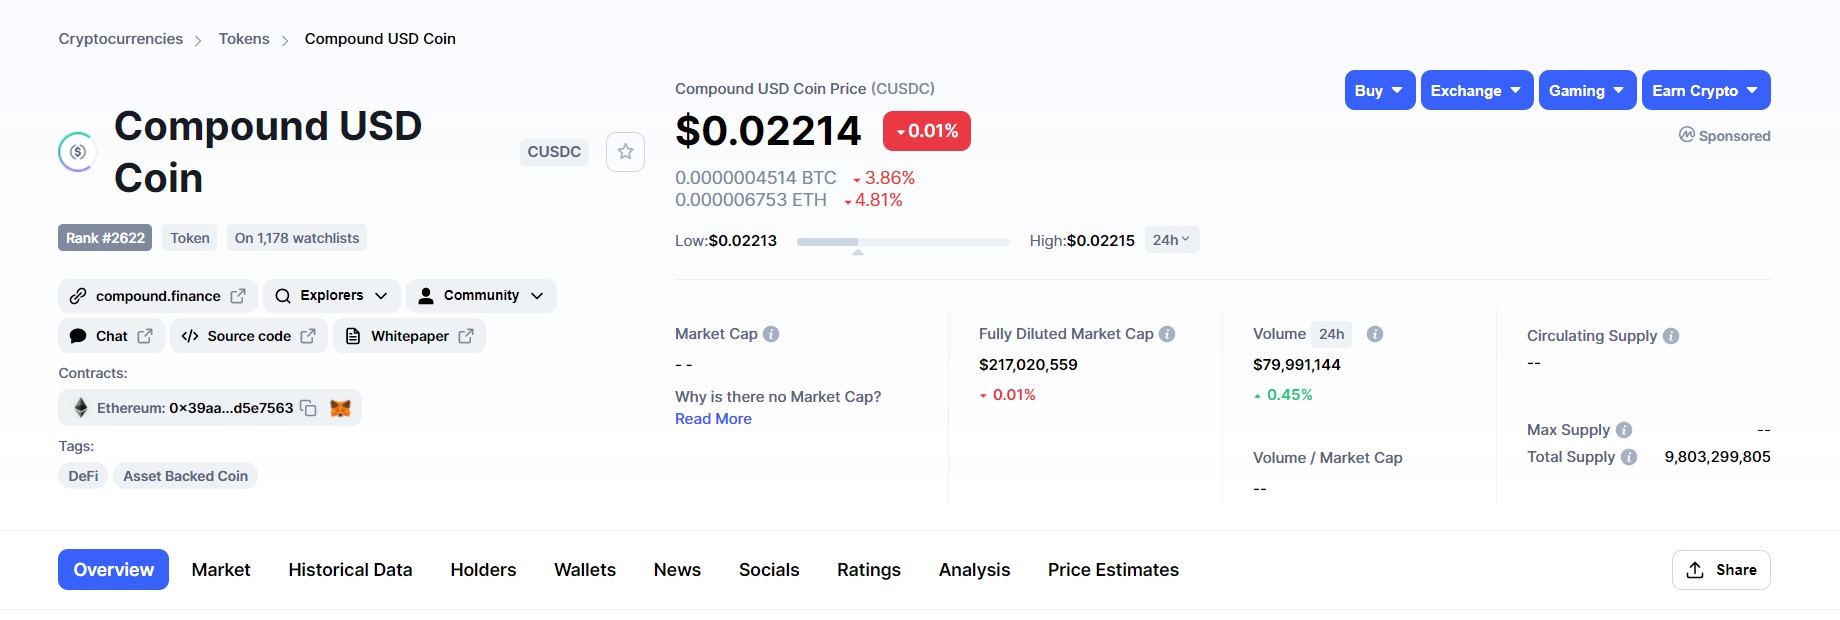Open the Volume 24h info icon
This screenshot has height=620, width=1840.
coord(1375,334)
